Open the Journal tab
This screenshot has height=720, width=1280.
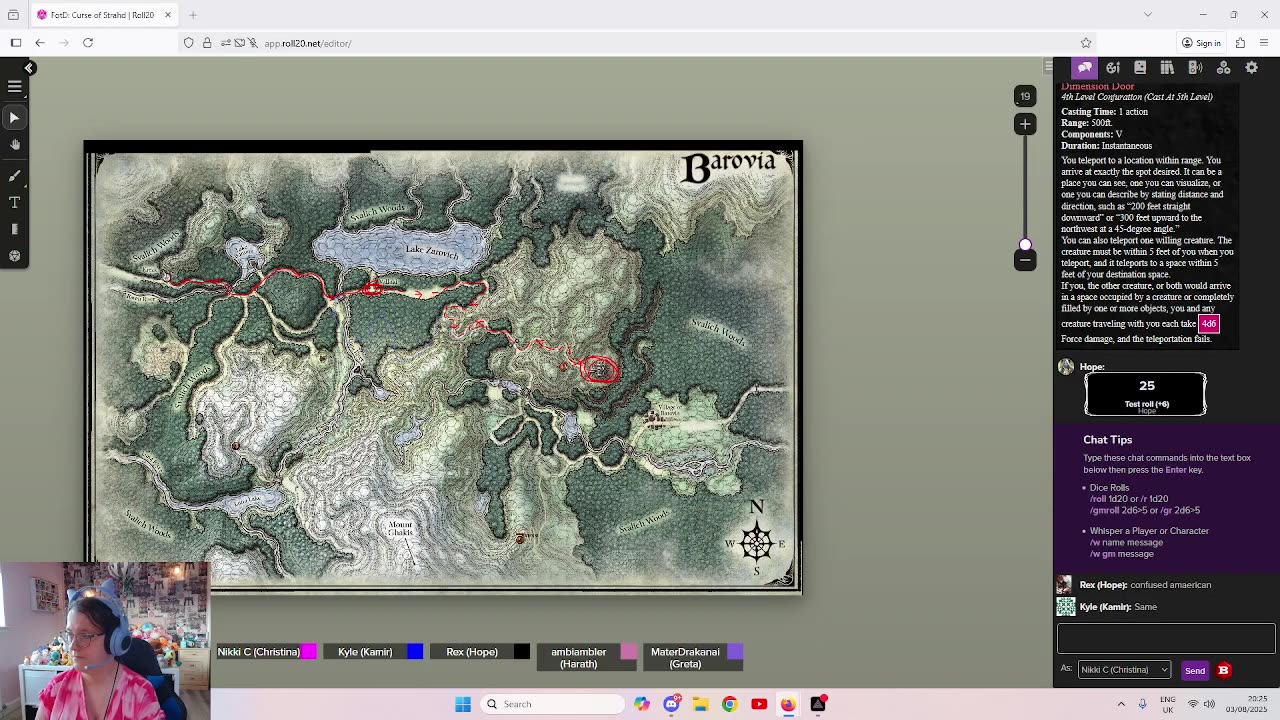coord(1140,68)
